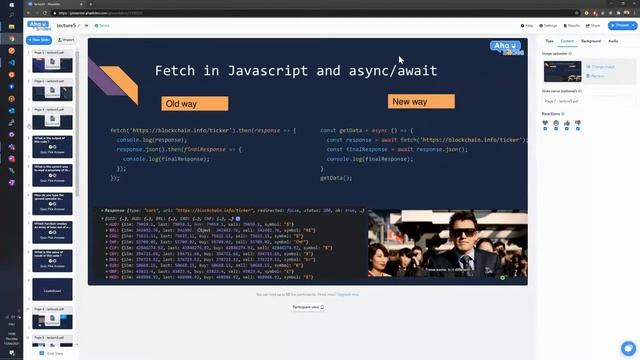Select the Page 5 slide thumbnail at top
Screen dimensions: 640x360
[52, 62]
